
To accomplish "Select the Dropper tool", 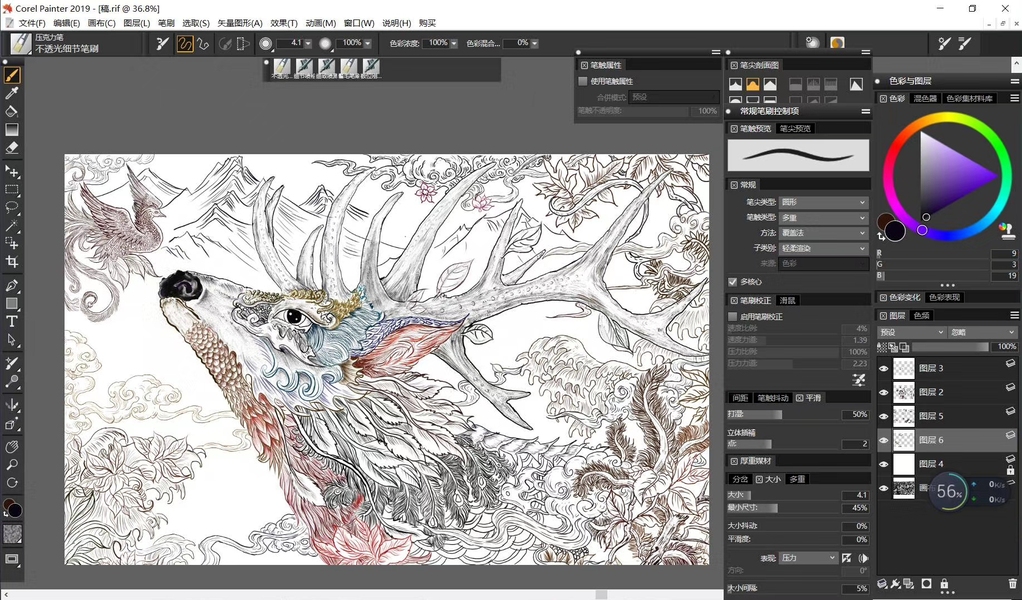I will 12,94.
